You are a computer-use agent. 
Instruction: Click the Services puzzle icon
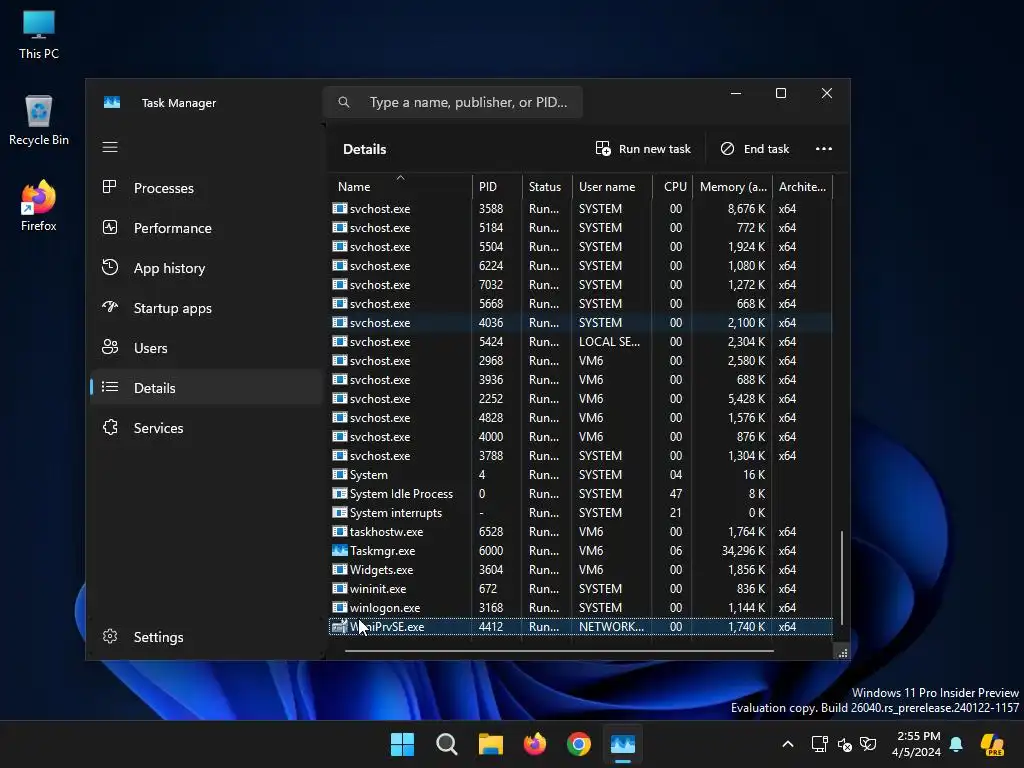pyautogui.click(x=110, y=427)
